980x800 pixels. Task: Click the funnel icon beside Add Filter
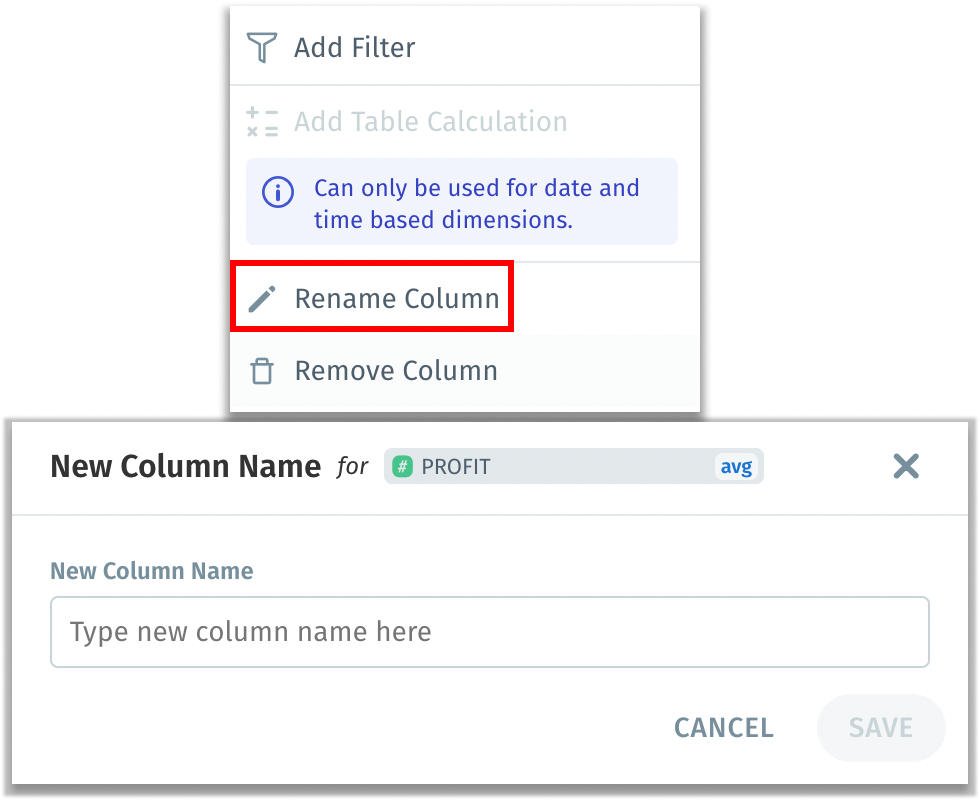pyautogui.click(x=262, y=48)
